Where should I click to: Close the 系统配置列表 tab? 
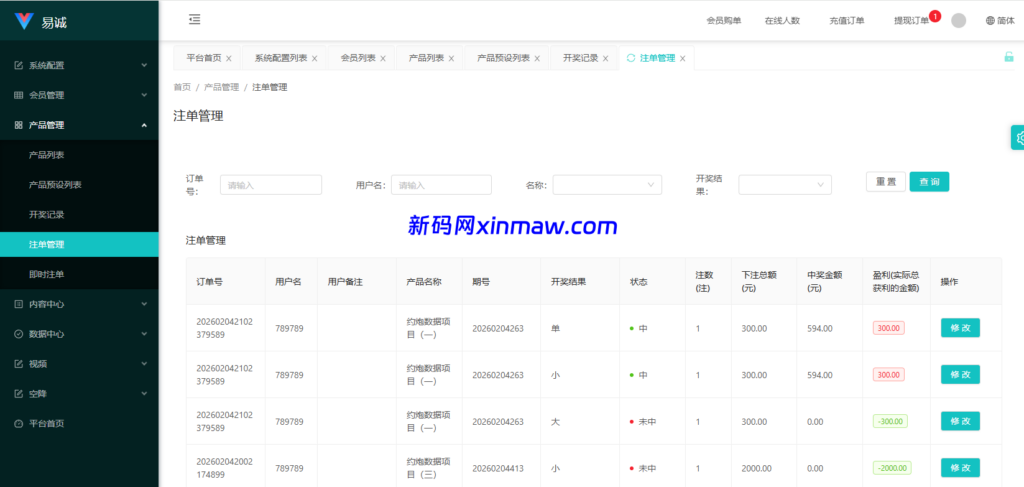(314, 59)
